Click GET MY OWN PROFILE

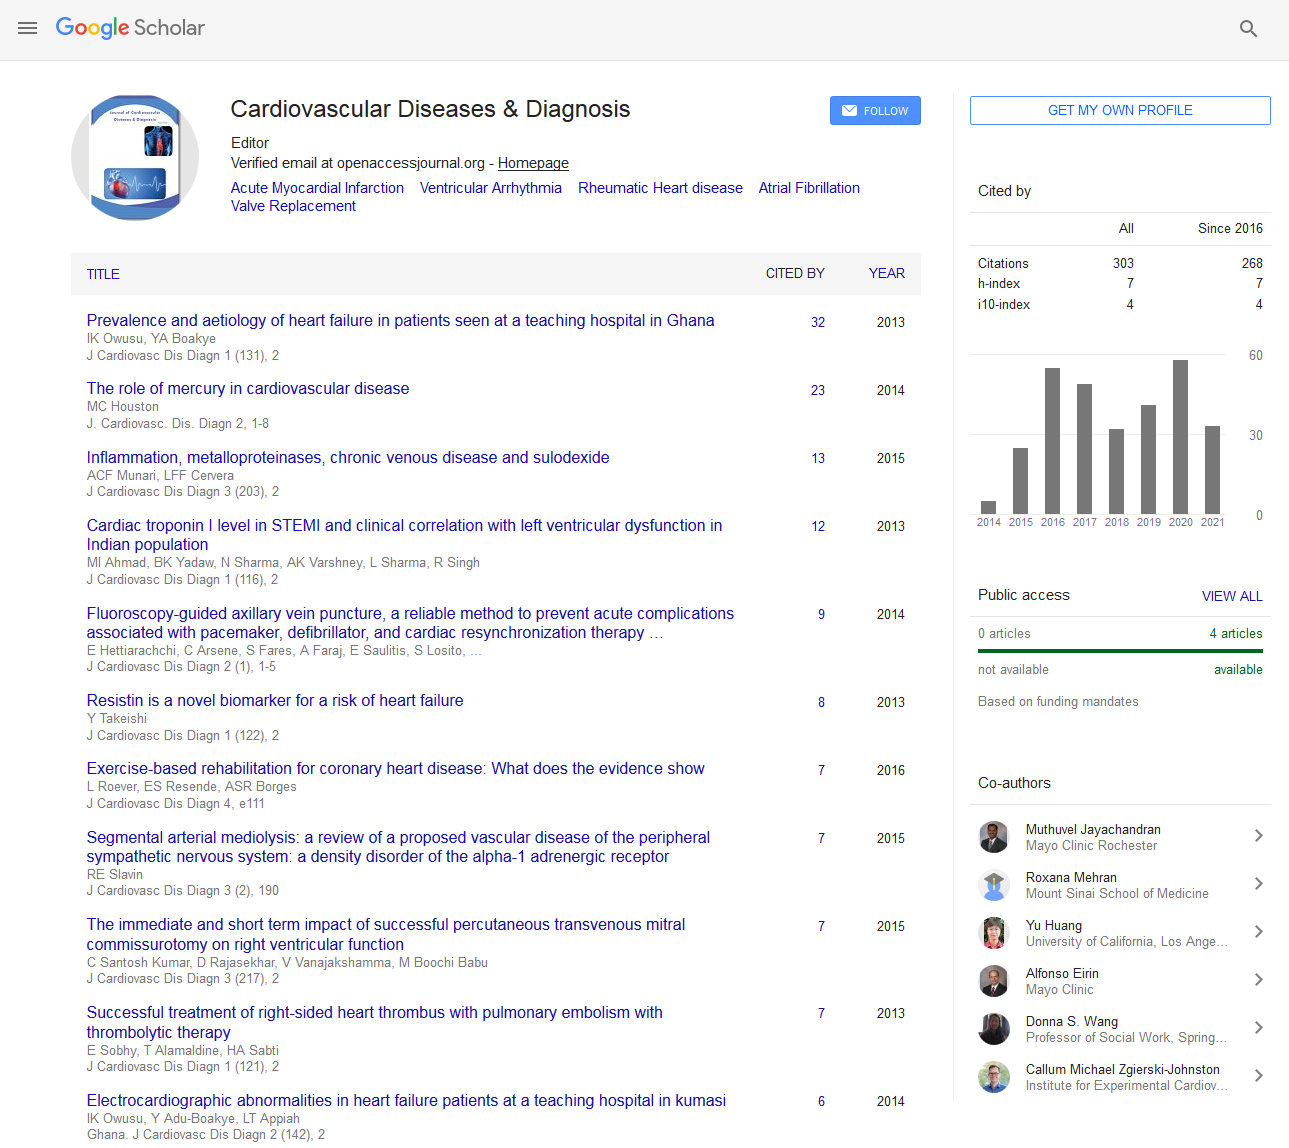[1119, 110]
